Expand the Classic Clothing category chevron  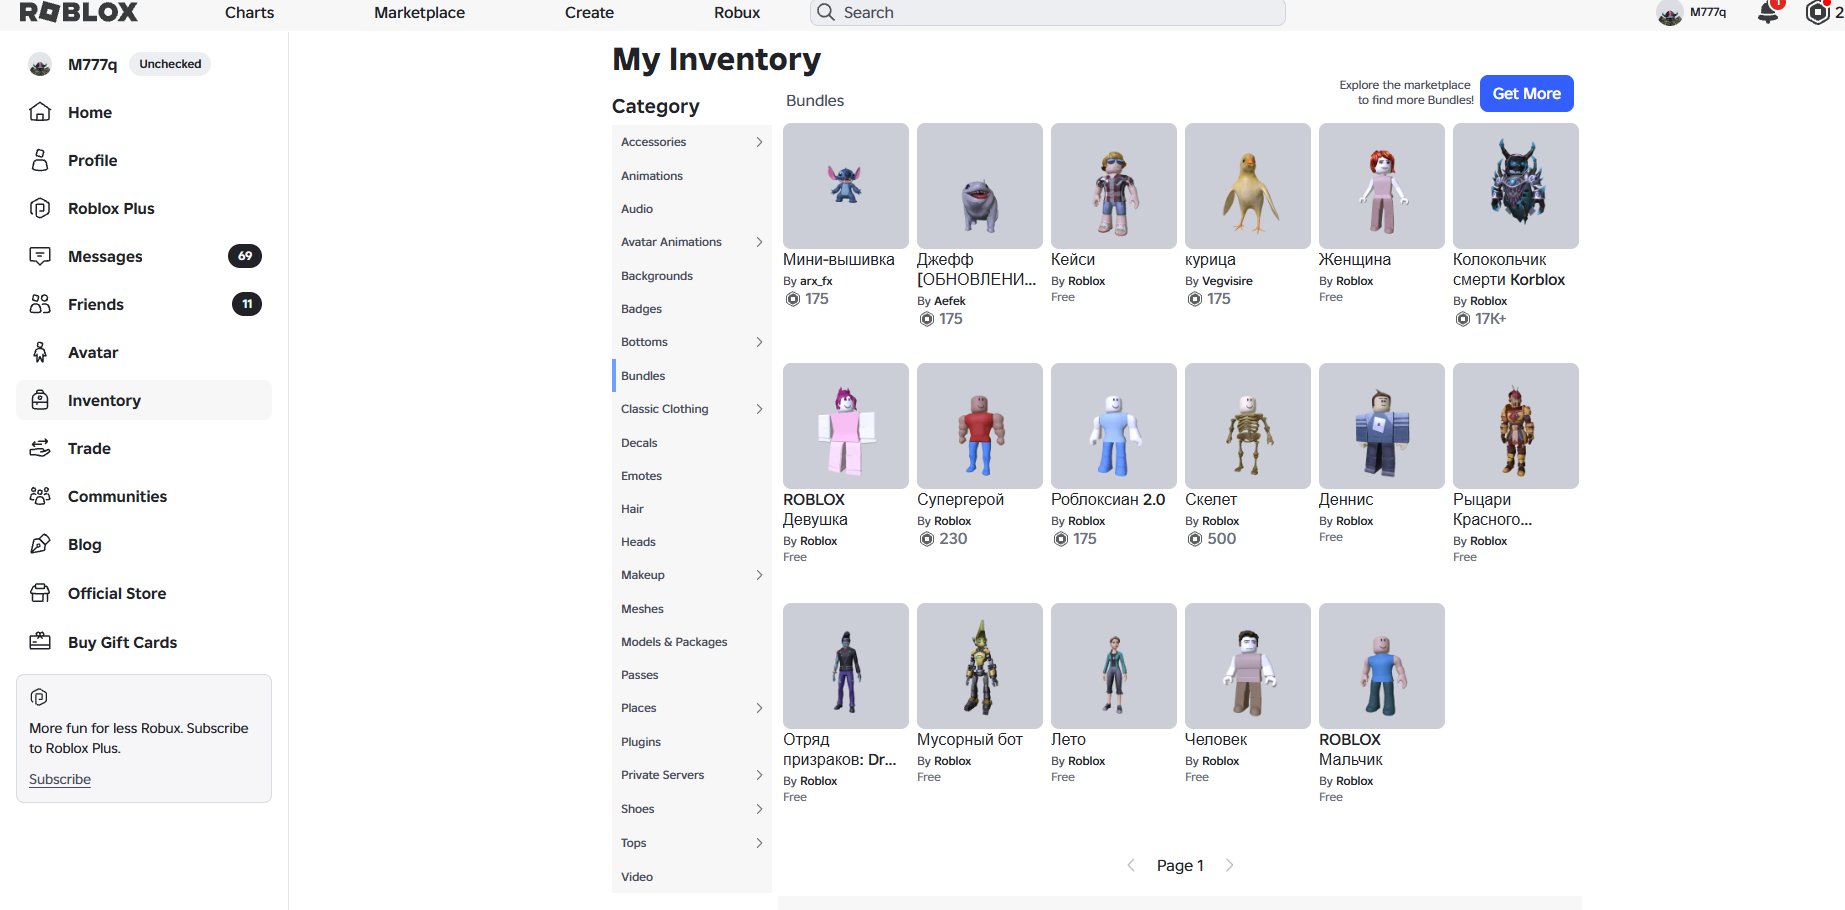point(759,409)
